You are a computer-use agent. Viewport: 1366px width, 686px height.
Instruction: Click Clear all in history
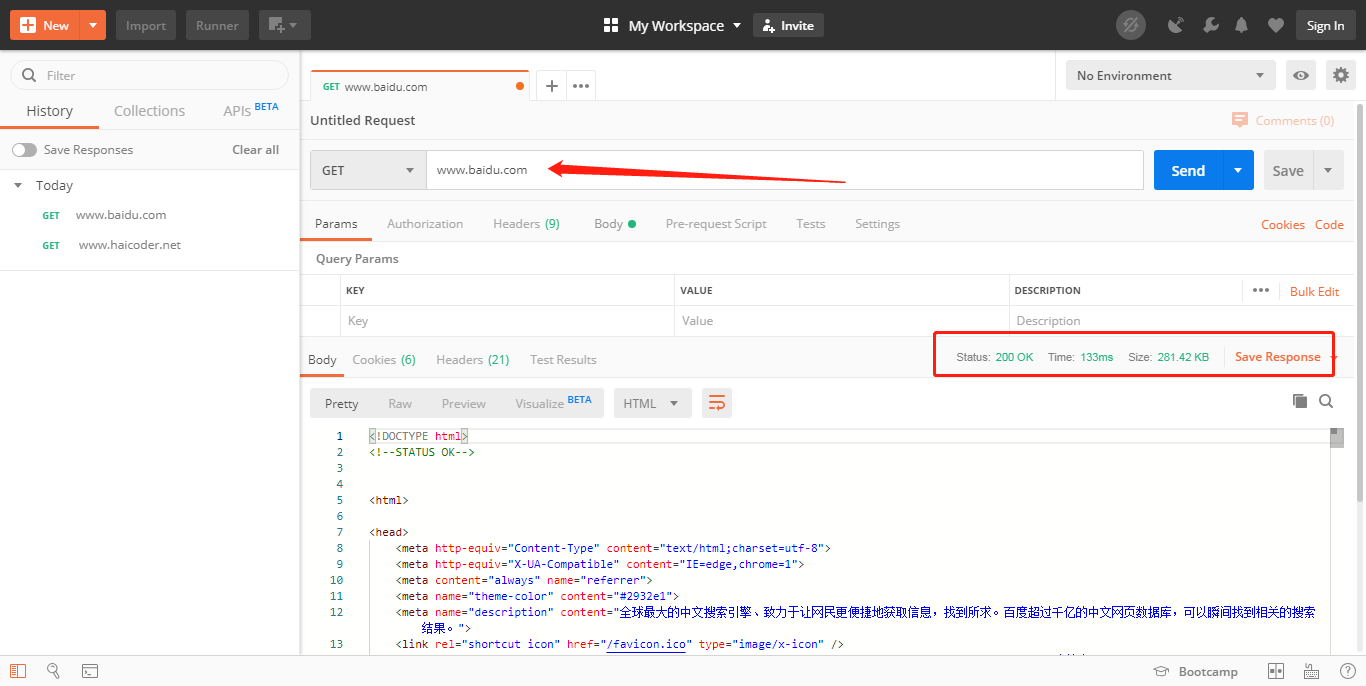click(256, 150)
